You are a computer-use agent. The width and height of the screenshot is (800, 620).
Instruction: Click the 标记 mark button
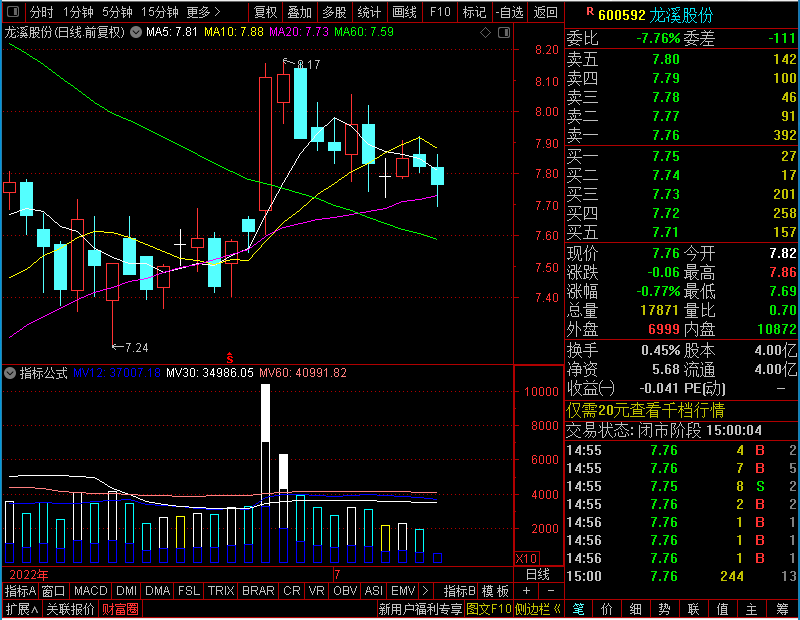pyautogui.click(x=474, y=12)
